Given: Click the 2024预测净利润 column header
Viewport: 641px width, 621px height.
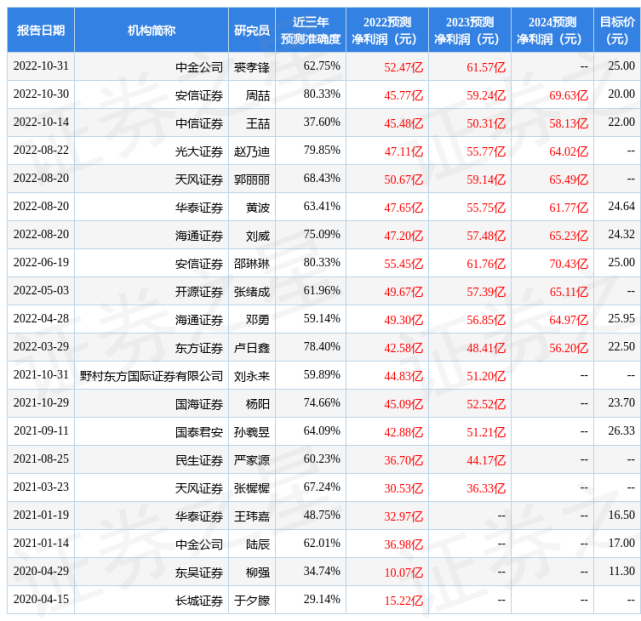Looking at the screenshot, I should pos(552,30).
